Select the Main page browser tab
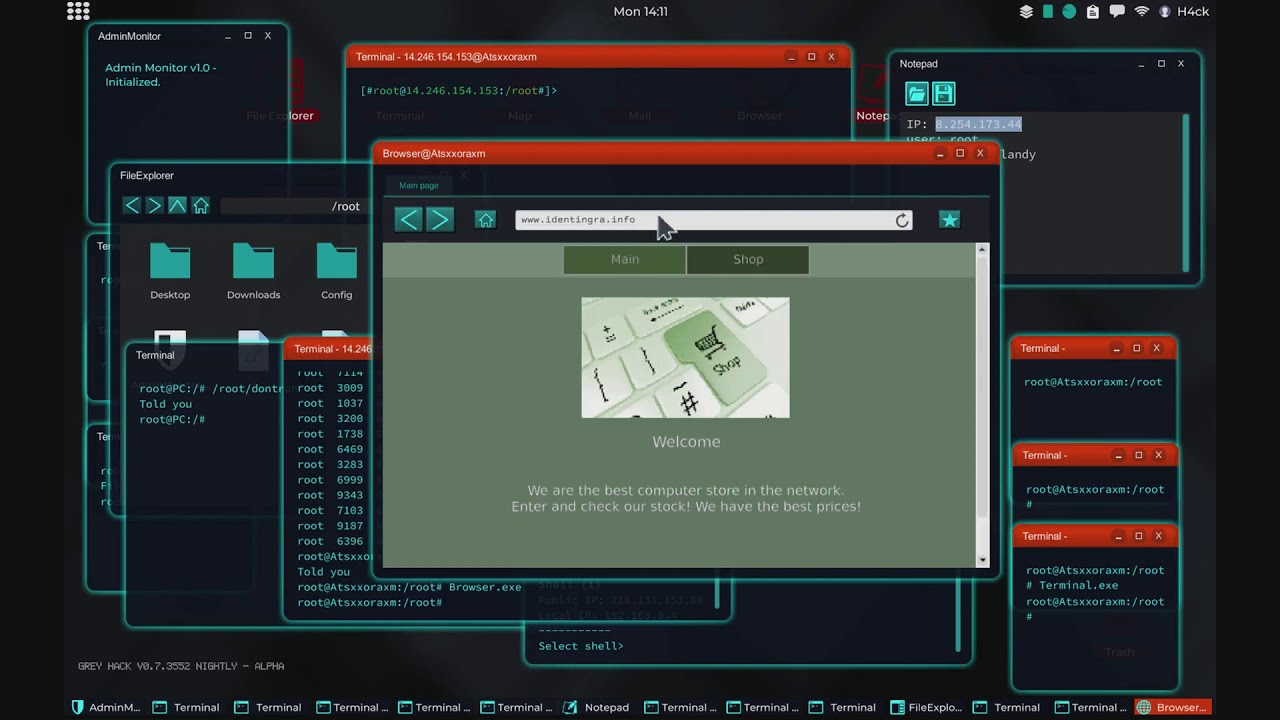This screenshot has height=720, width=1280. pos(419,185)
